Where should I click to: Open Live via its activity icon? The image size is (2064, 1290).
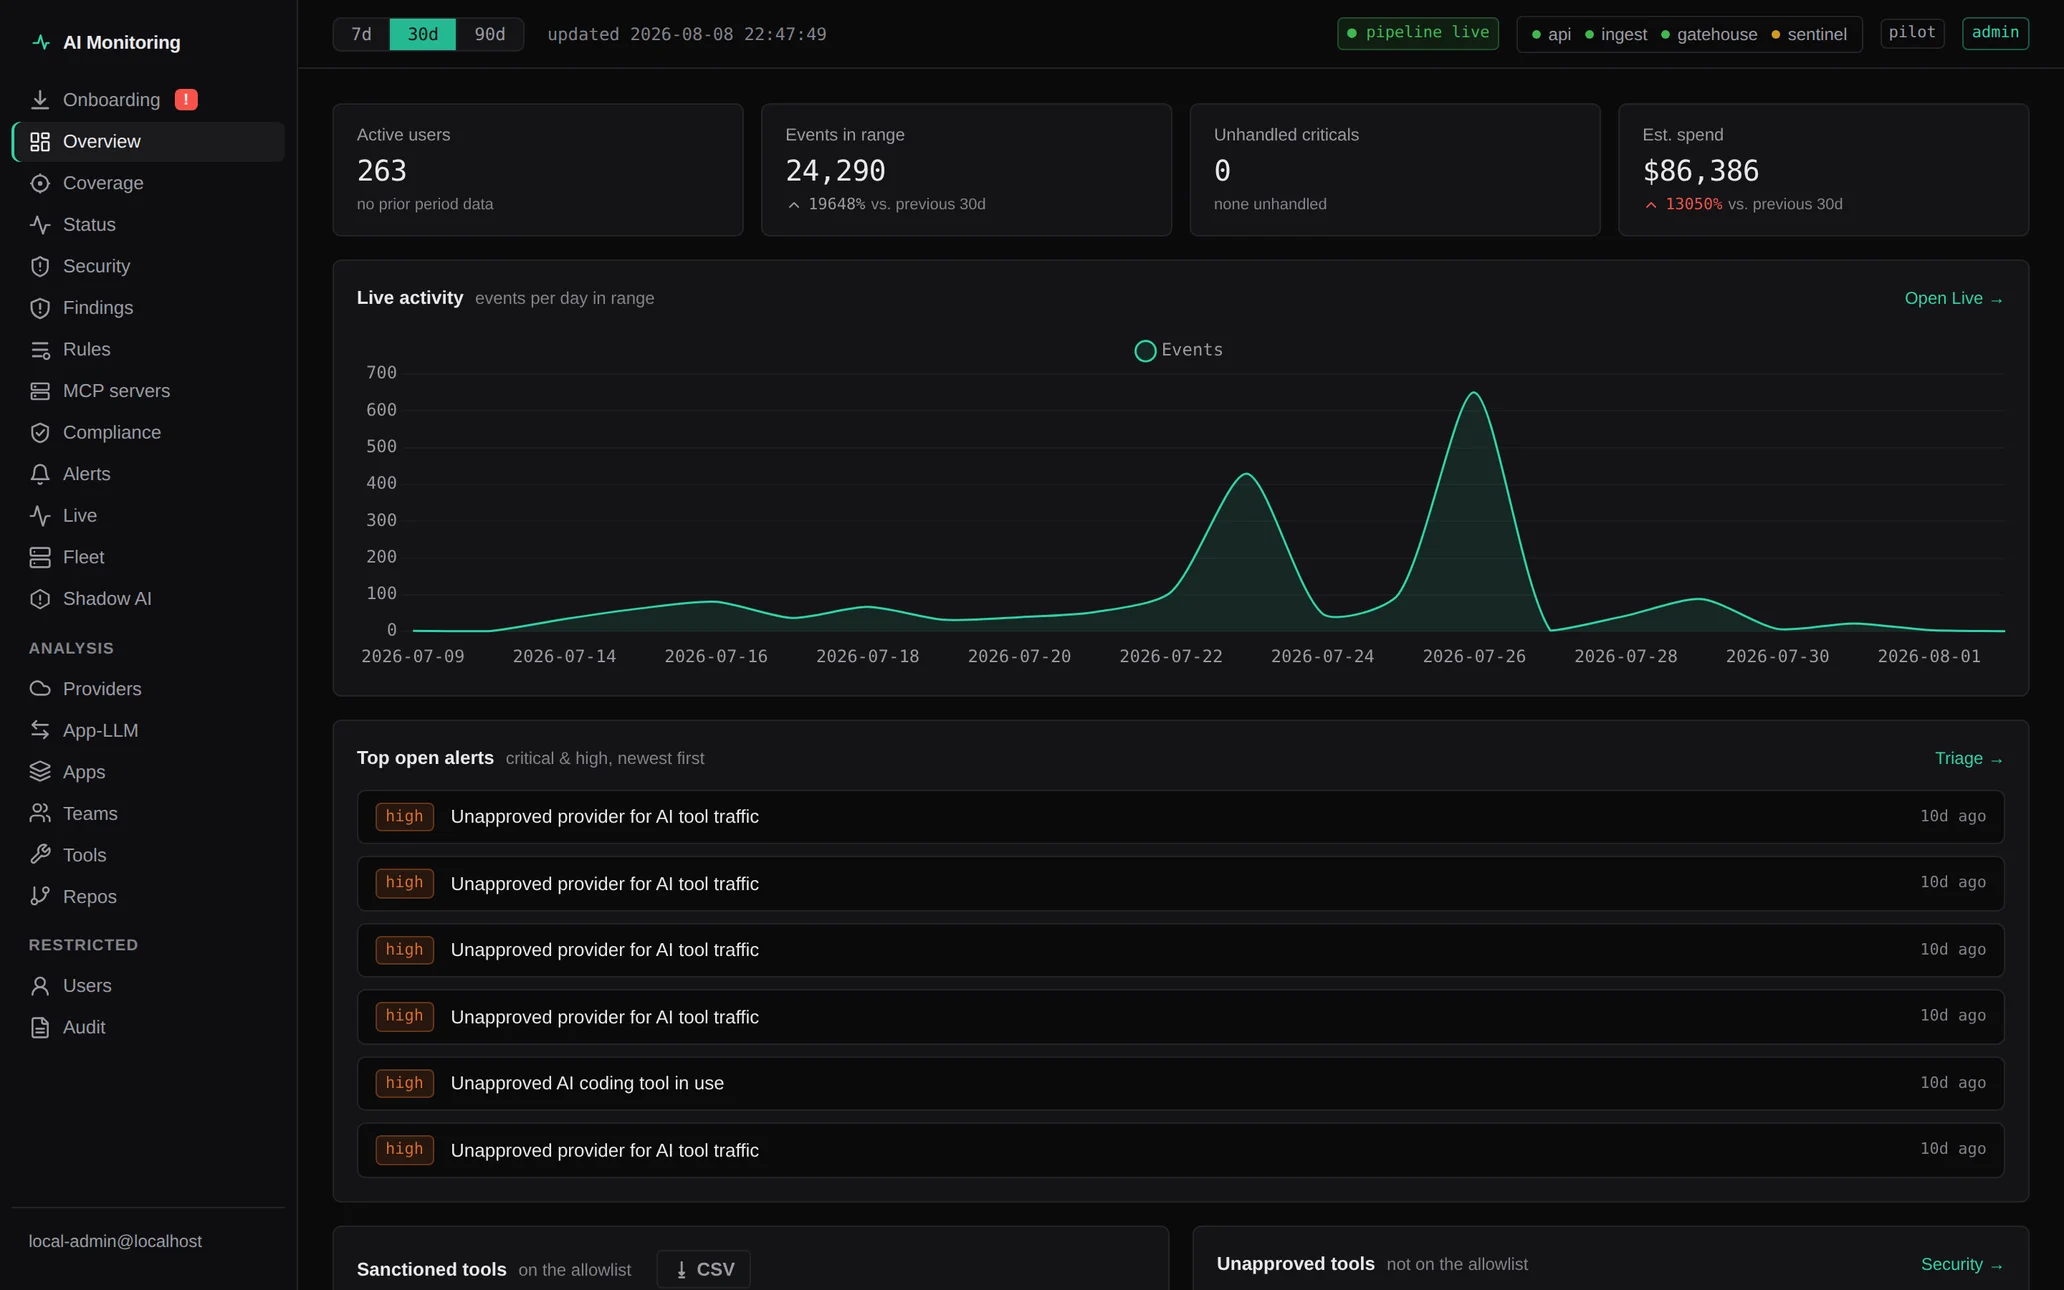coord(40,516)
